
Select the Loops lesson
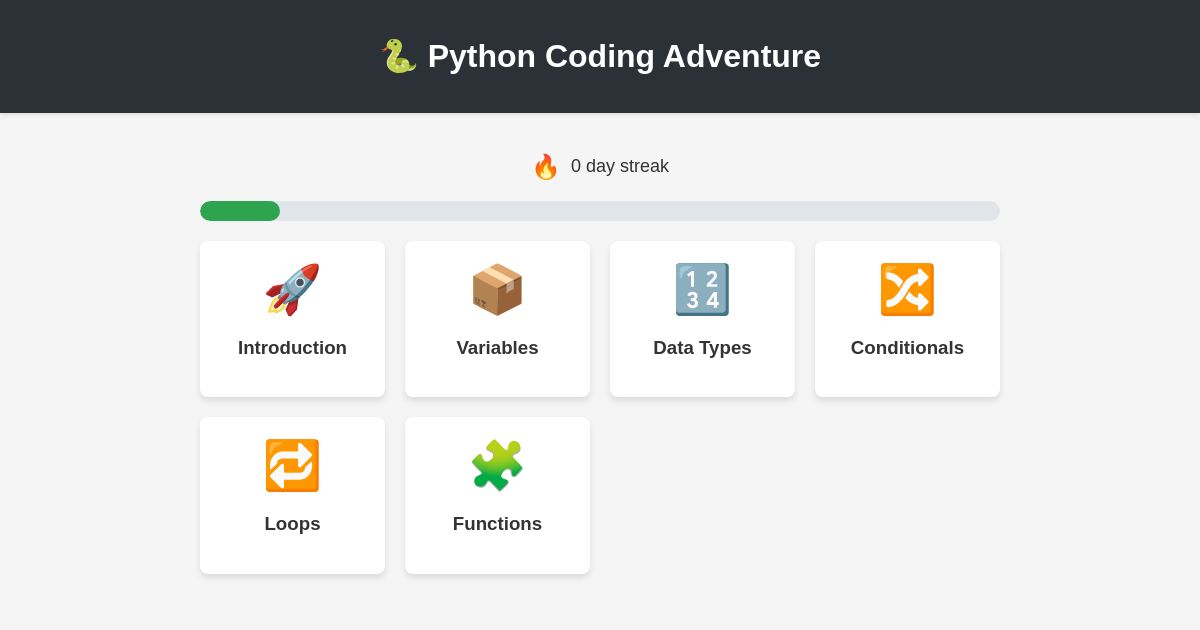(x=292, y=494)
